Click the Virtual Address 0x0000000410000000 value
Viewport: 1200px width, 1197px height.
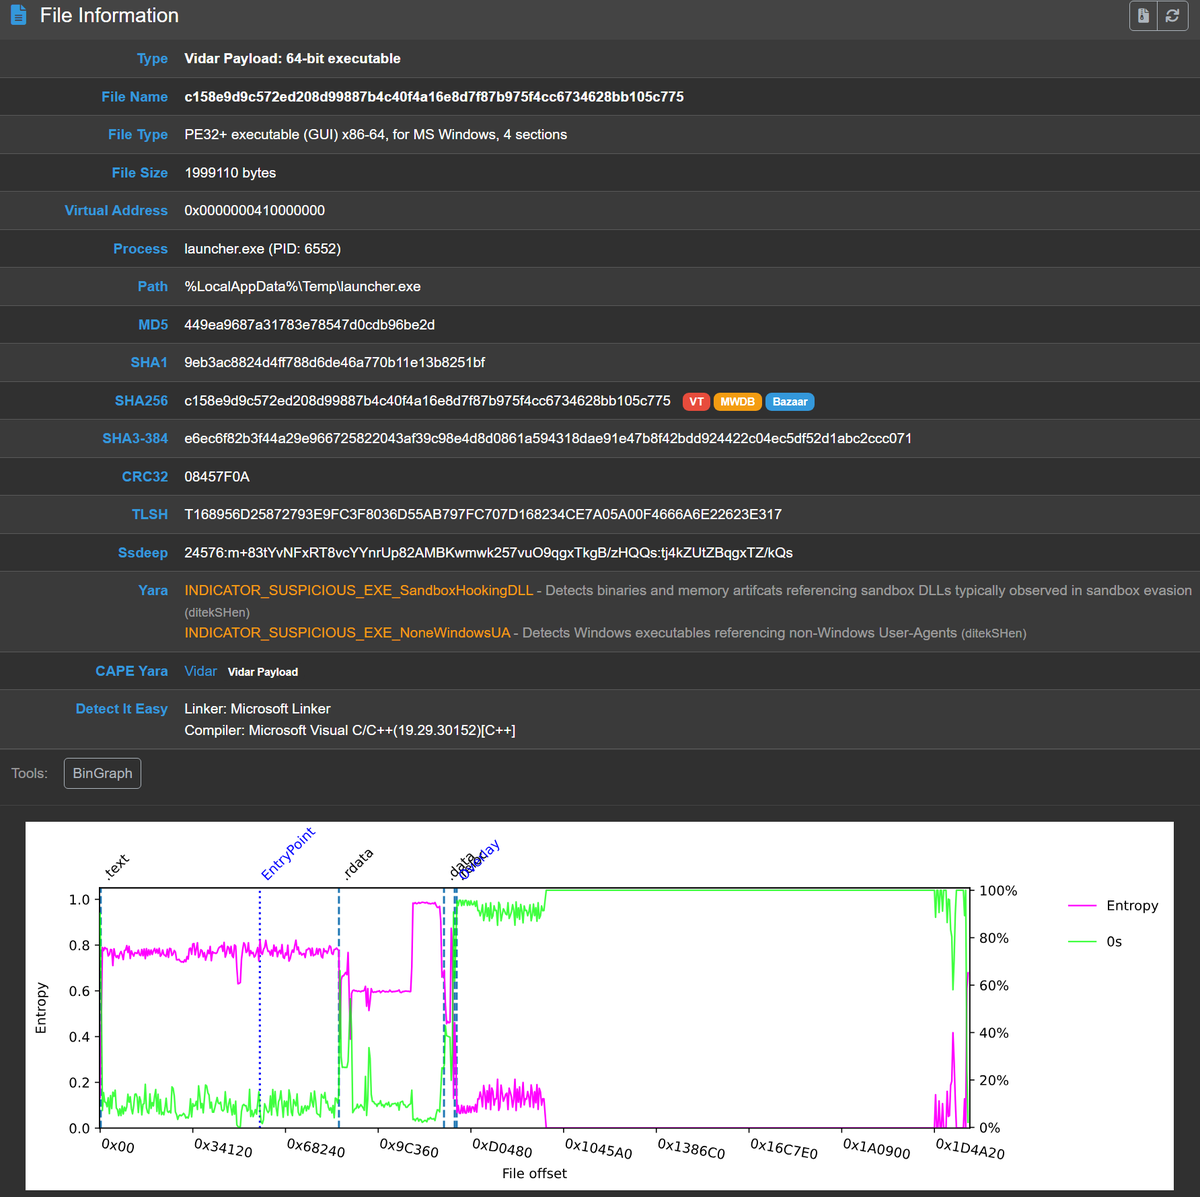[254, 211]
